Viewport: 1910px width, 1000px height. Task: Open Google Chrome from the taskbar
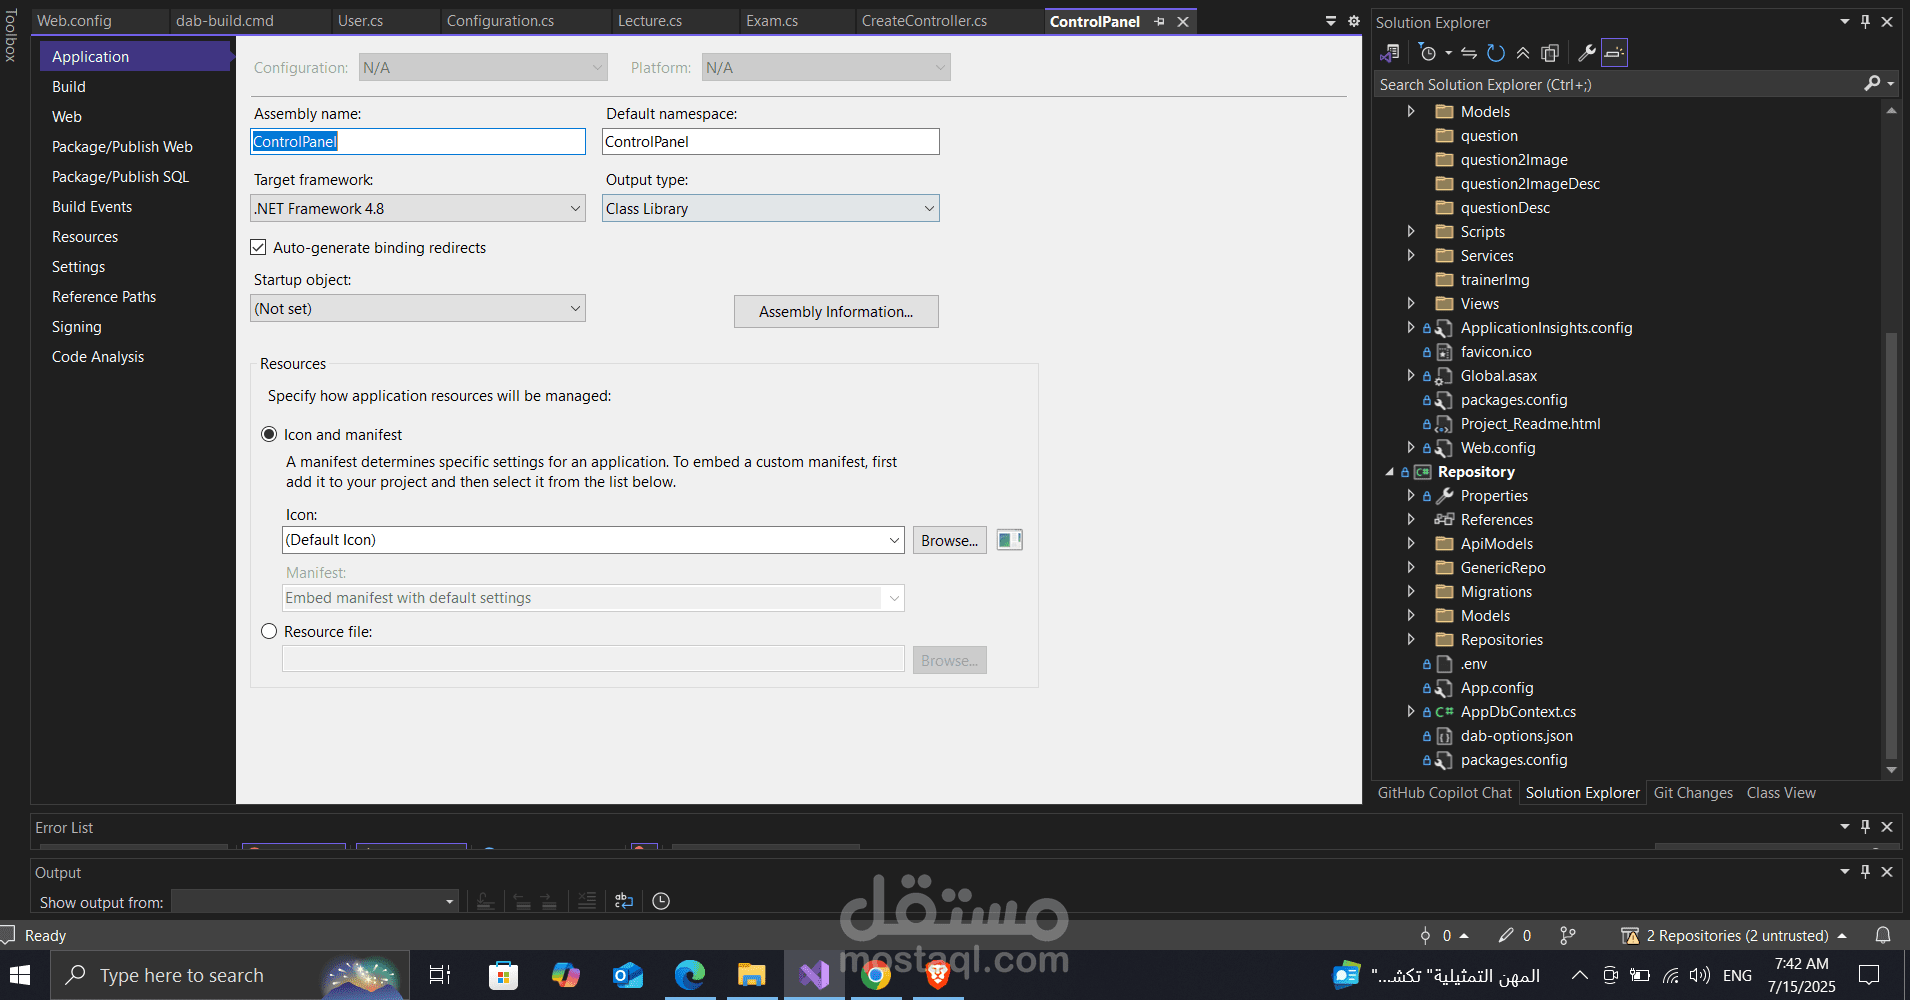pos(876,975)
